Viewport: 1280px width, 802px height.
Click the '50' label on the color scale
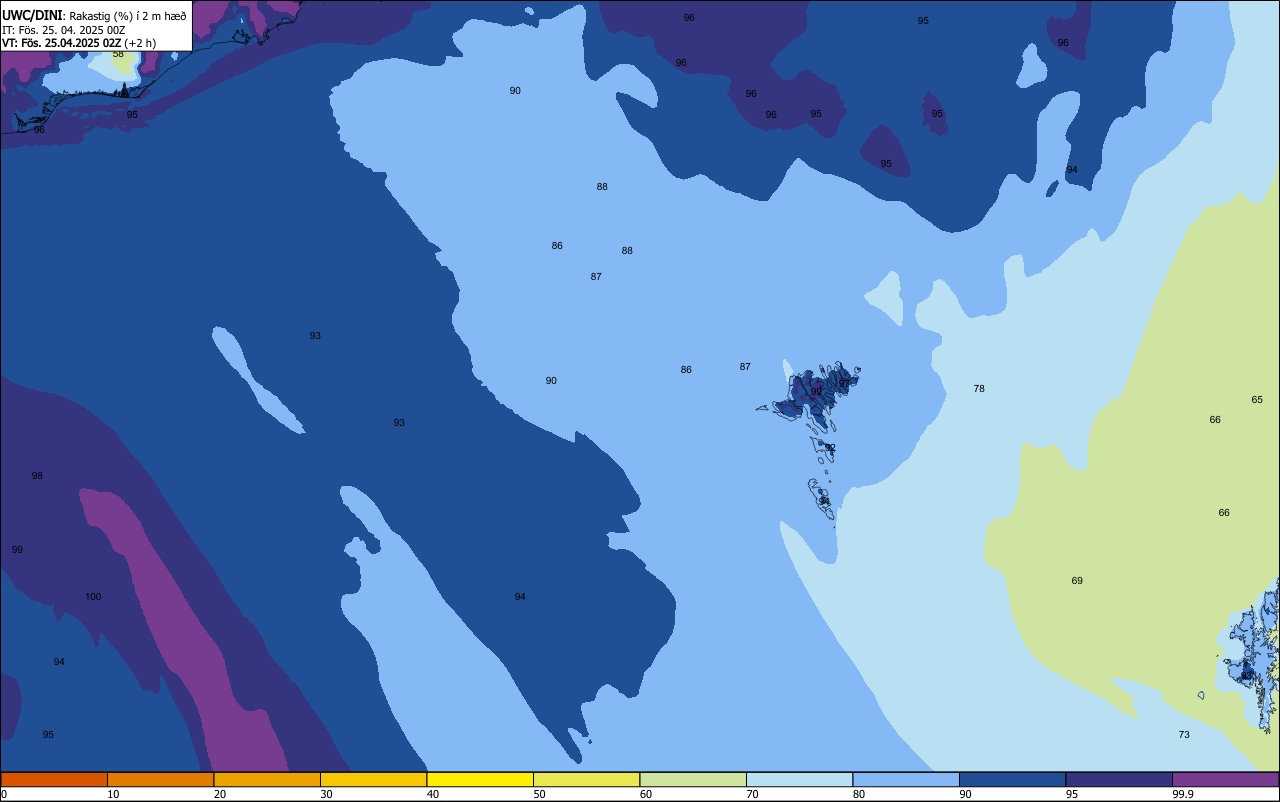(539, 794)
